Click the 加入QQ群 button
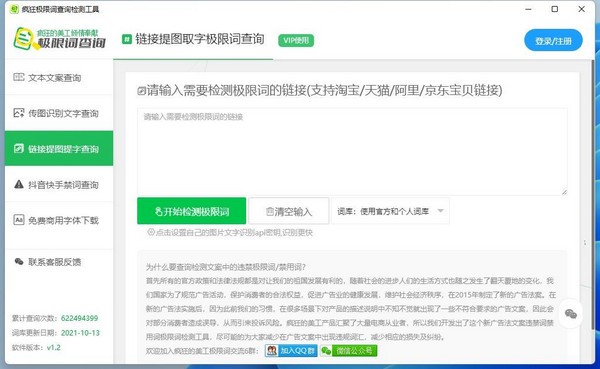Viewport: 600px width, 369px height. pyautogui.click(x=291, y=351)
